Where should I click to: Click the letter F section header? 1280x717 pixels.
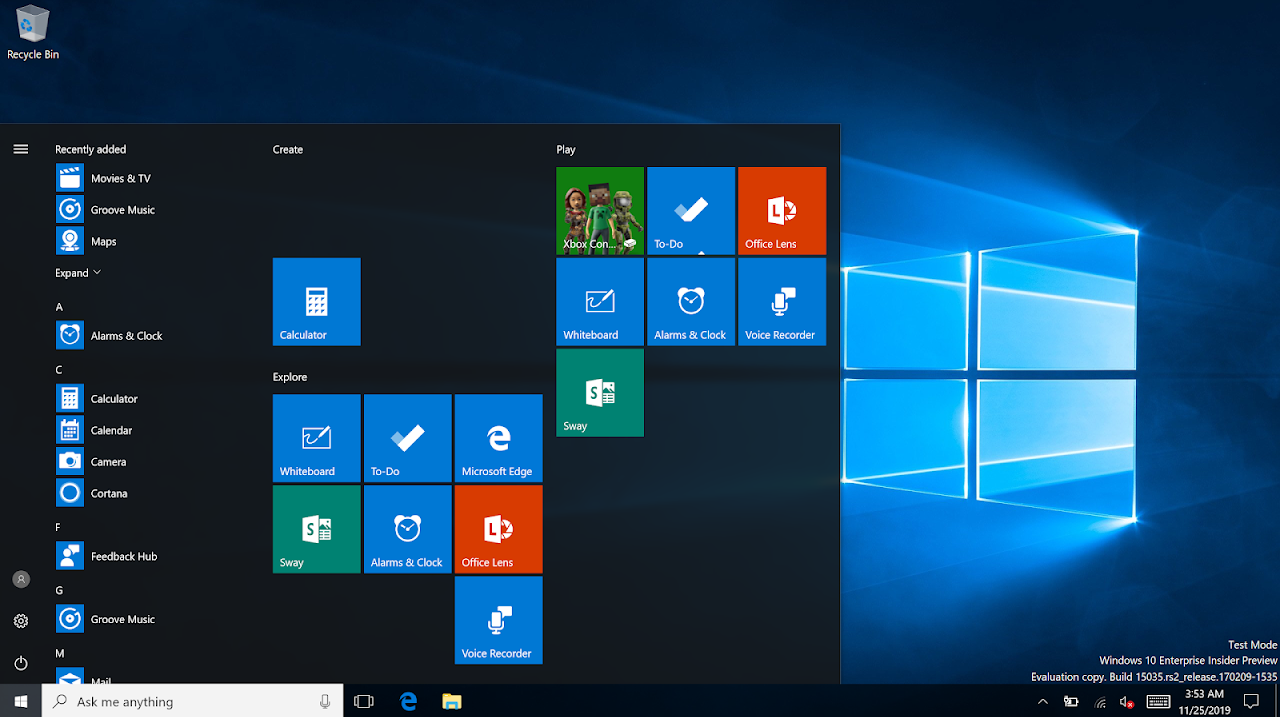tap(58, 527)
